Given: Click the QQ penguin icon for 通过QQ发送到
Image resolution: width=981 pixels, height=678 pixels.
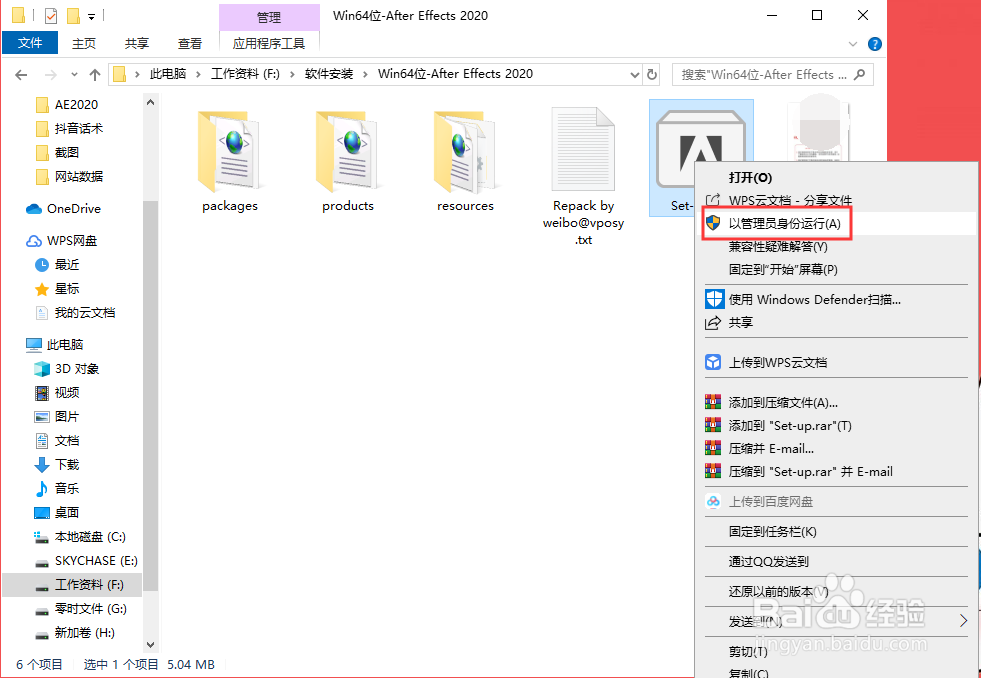Looking at the screenshot, I should [x=713, y=561].
